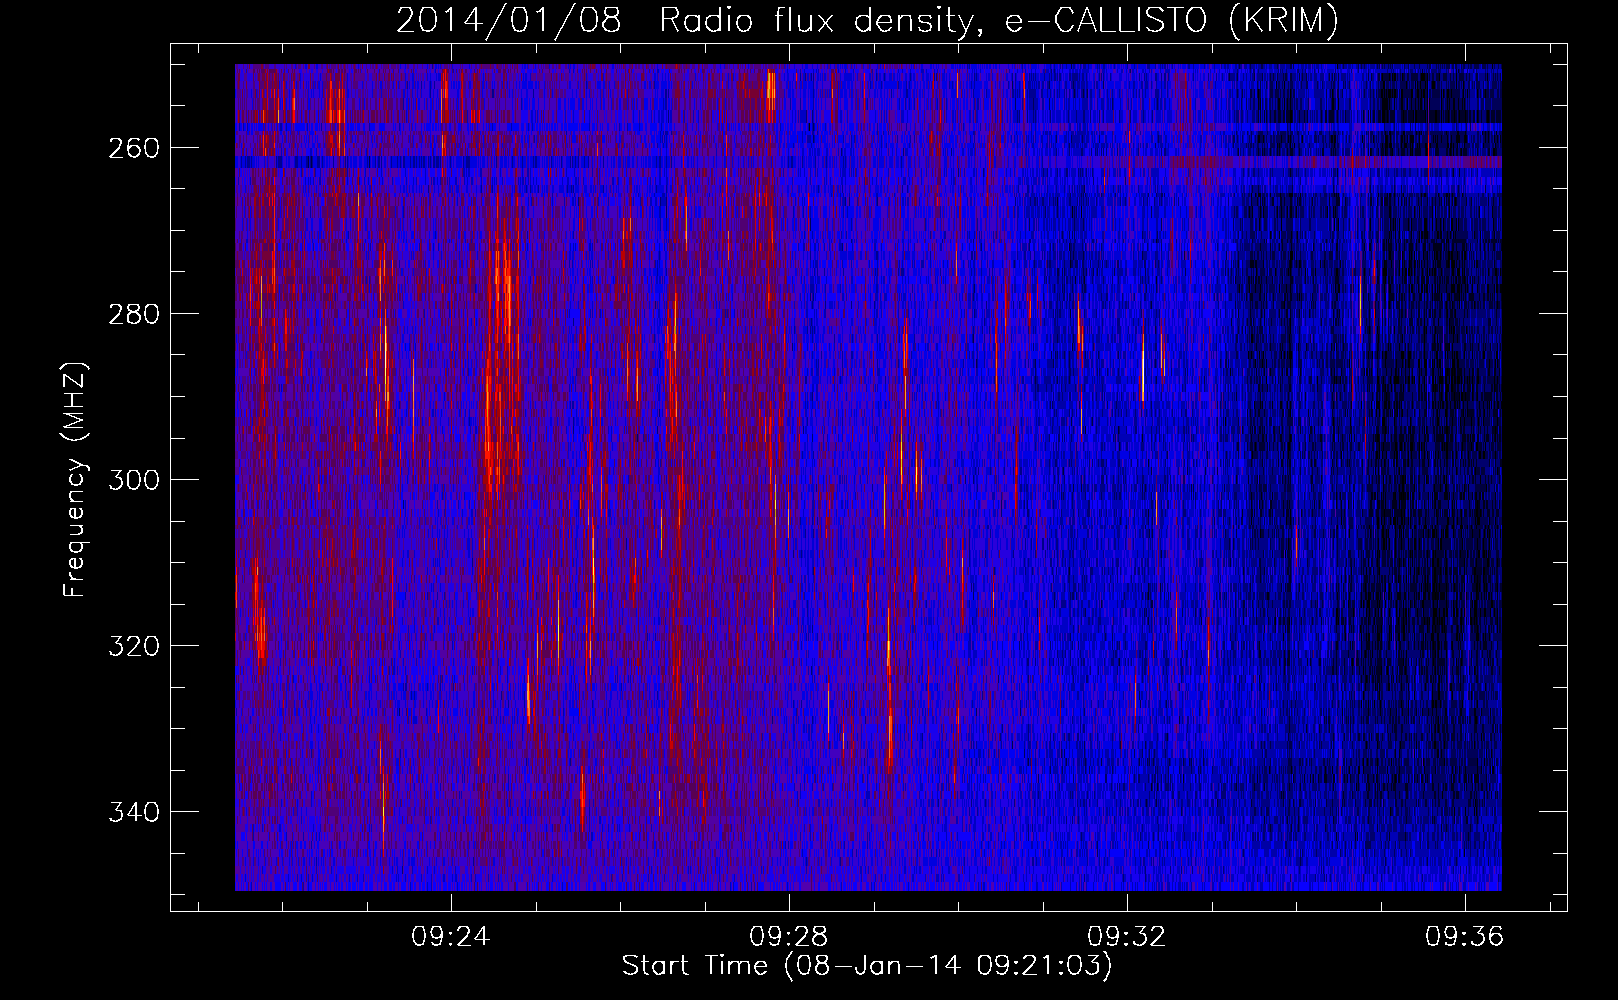Click the 09:36 time axis label

1465,937
